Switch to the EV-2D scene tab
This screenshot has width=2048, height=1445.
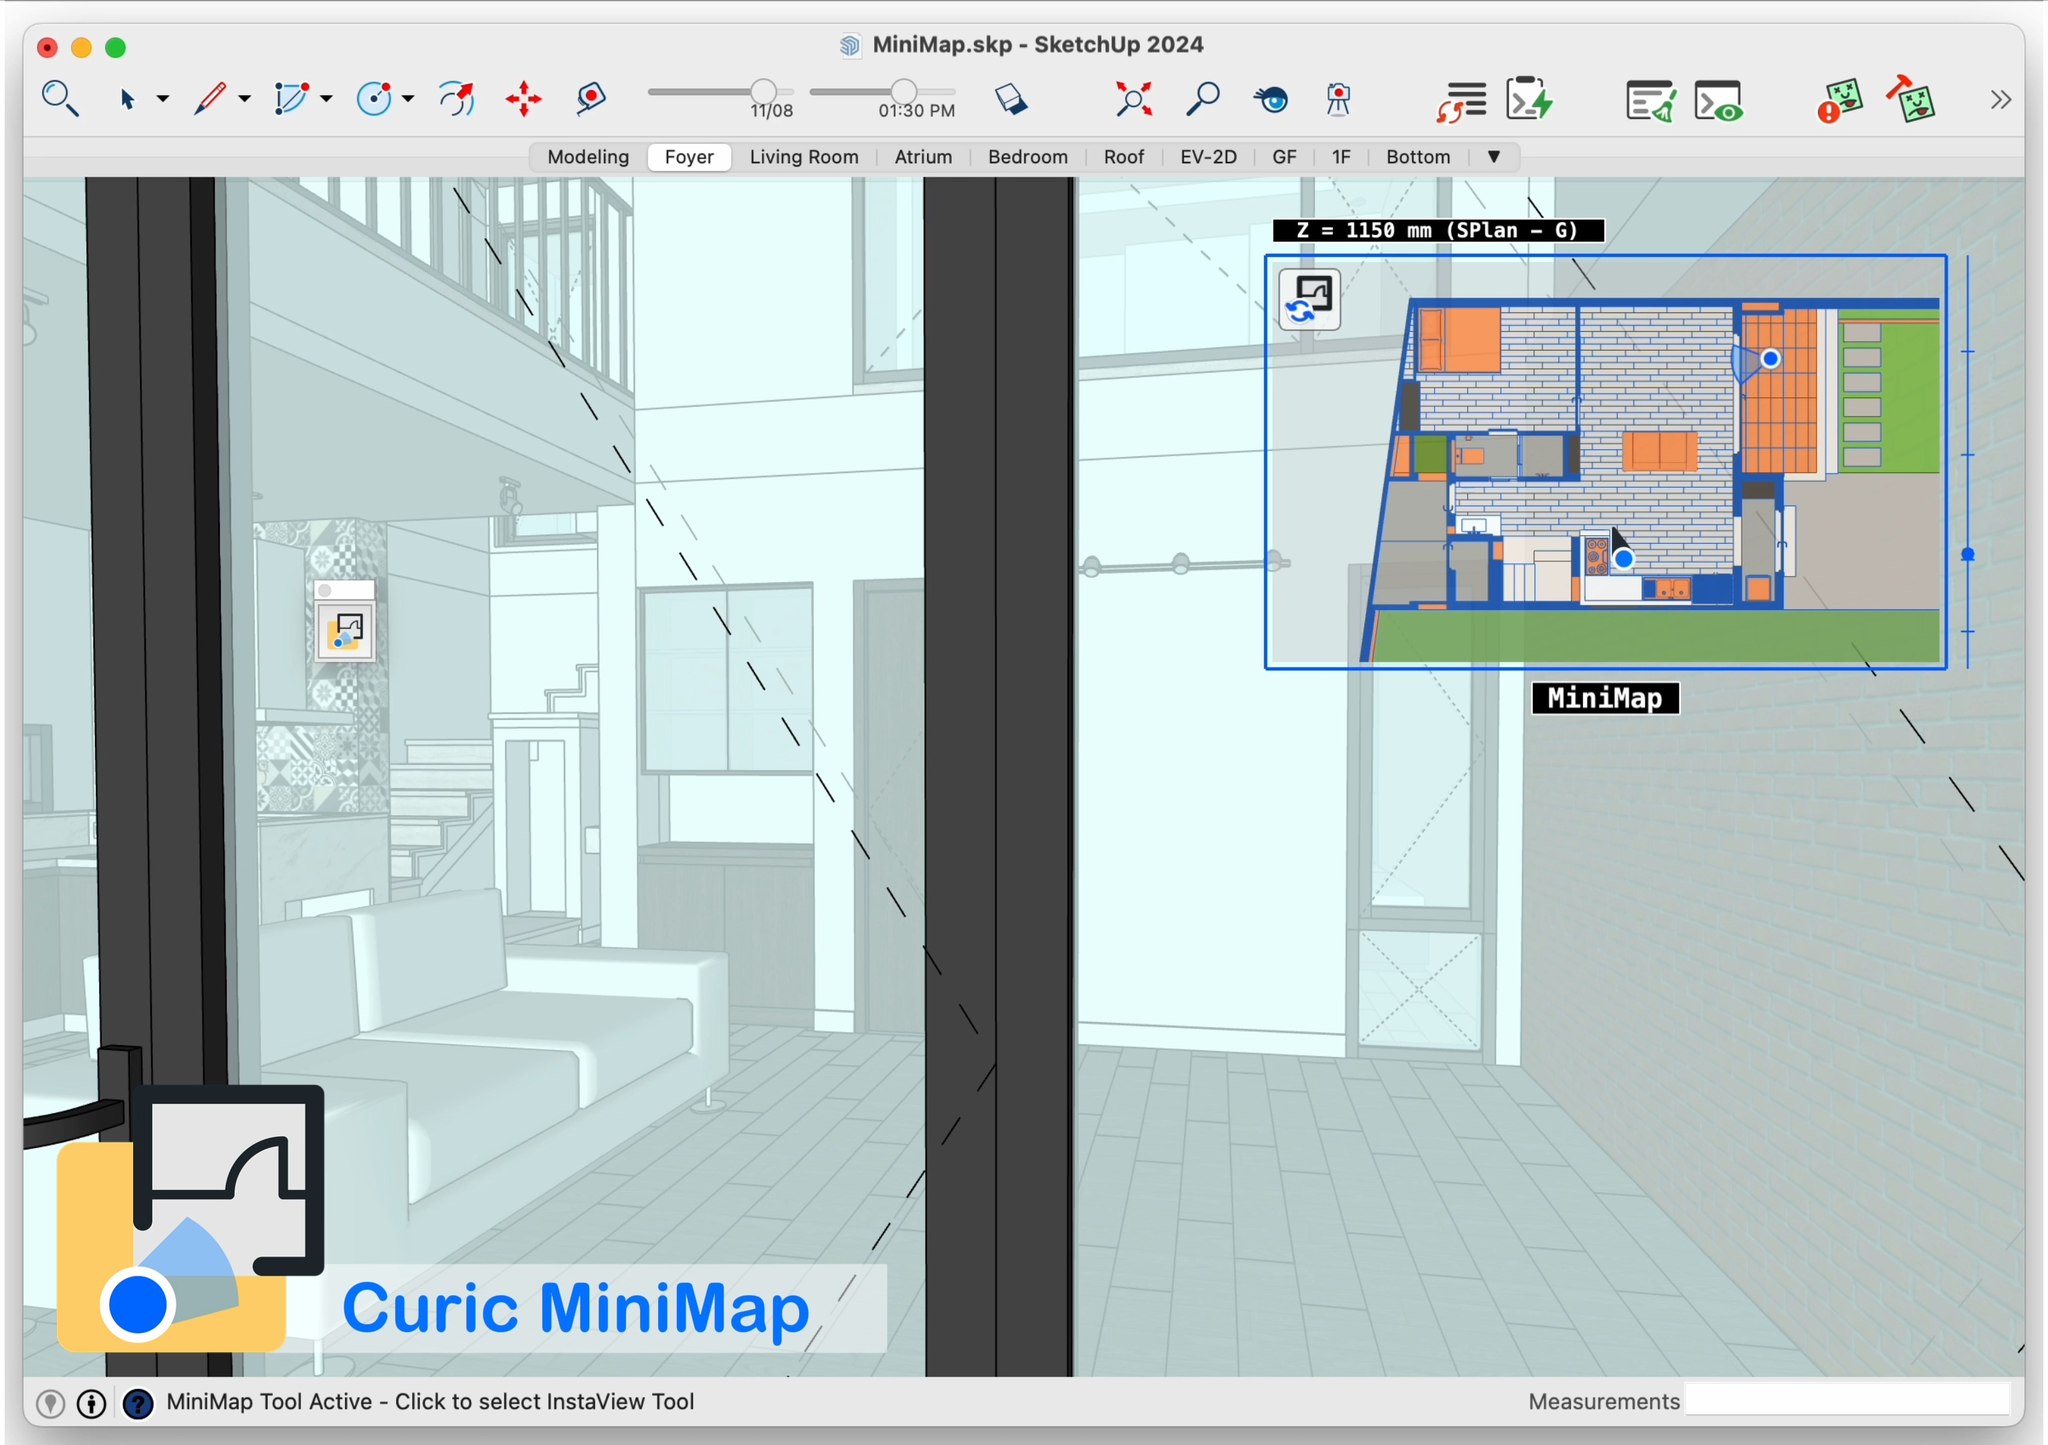[1208, 157]
